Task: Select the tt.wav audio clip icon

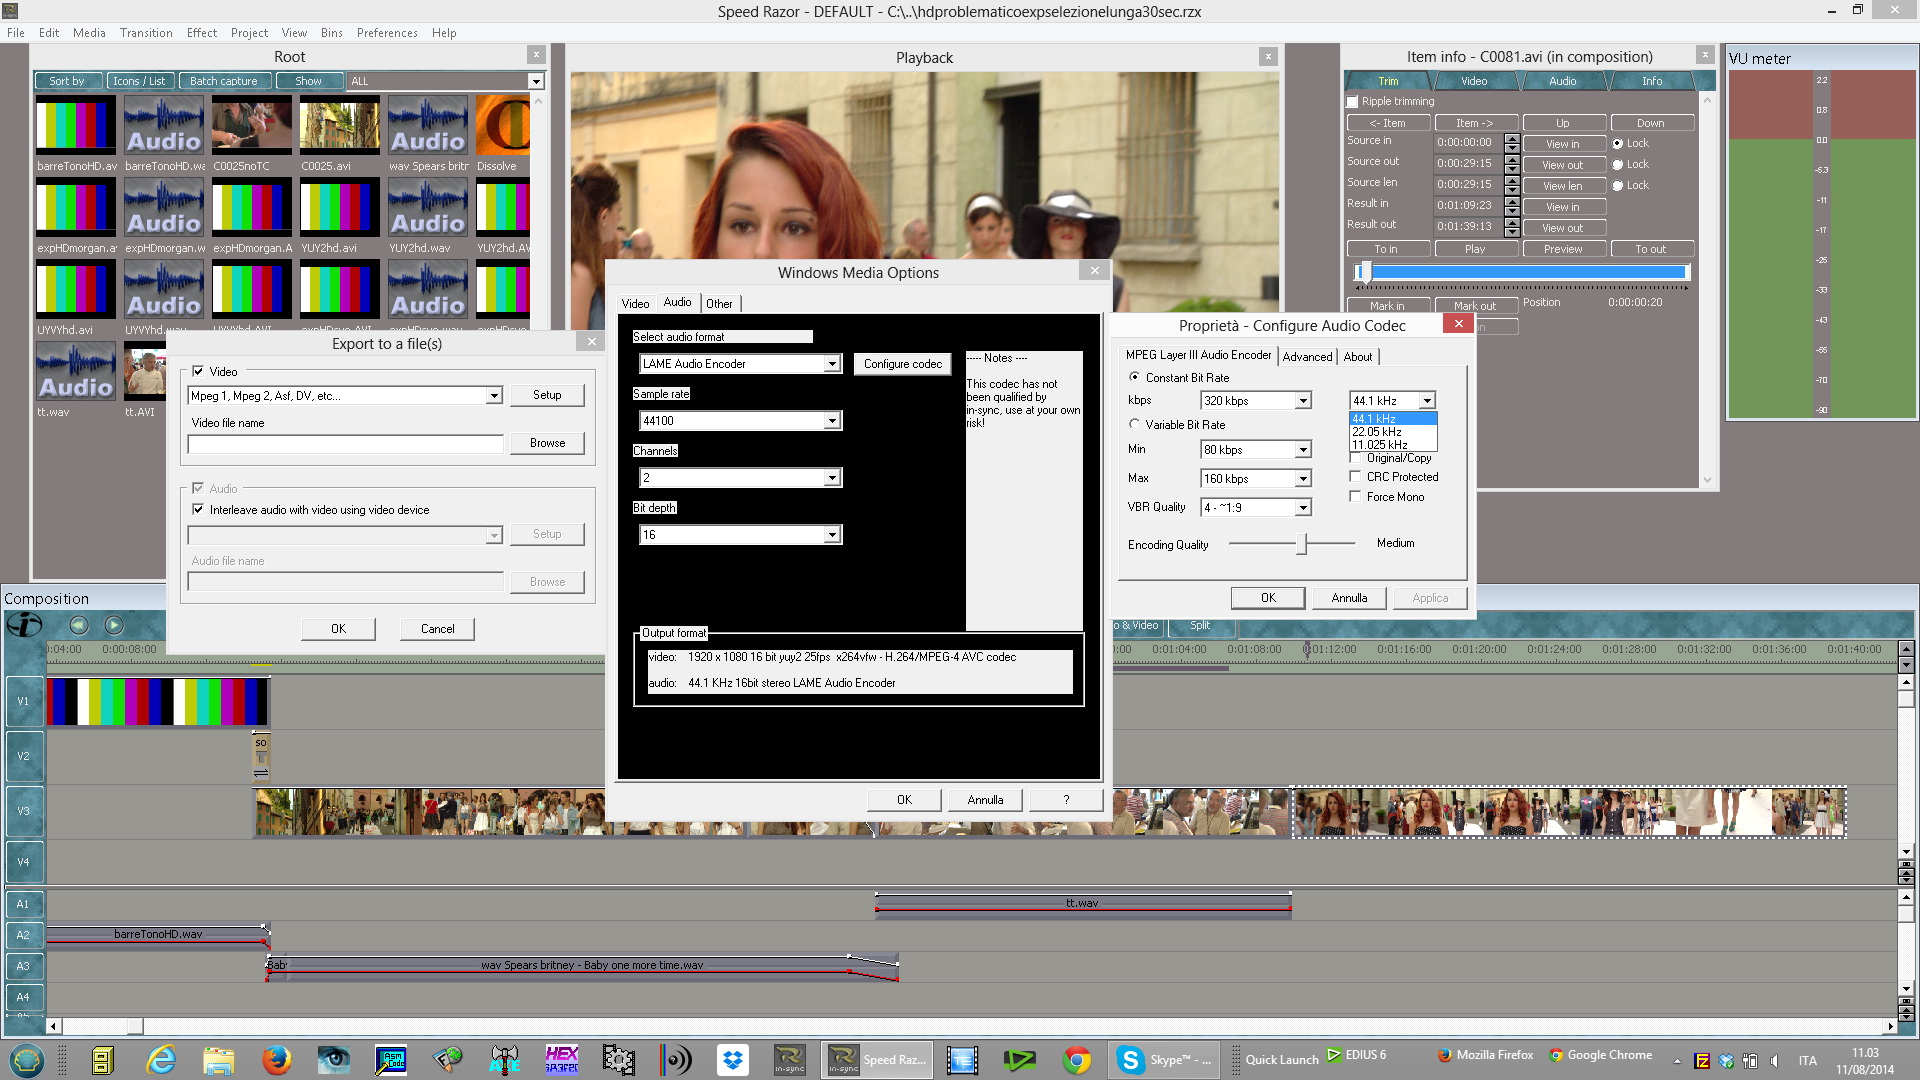Action: tap(76, 371)
